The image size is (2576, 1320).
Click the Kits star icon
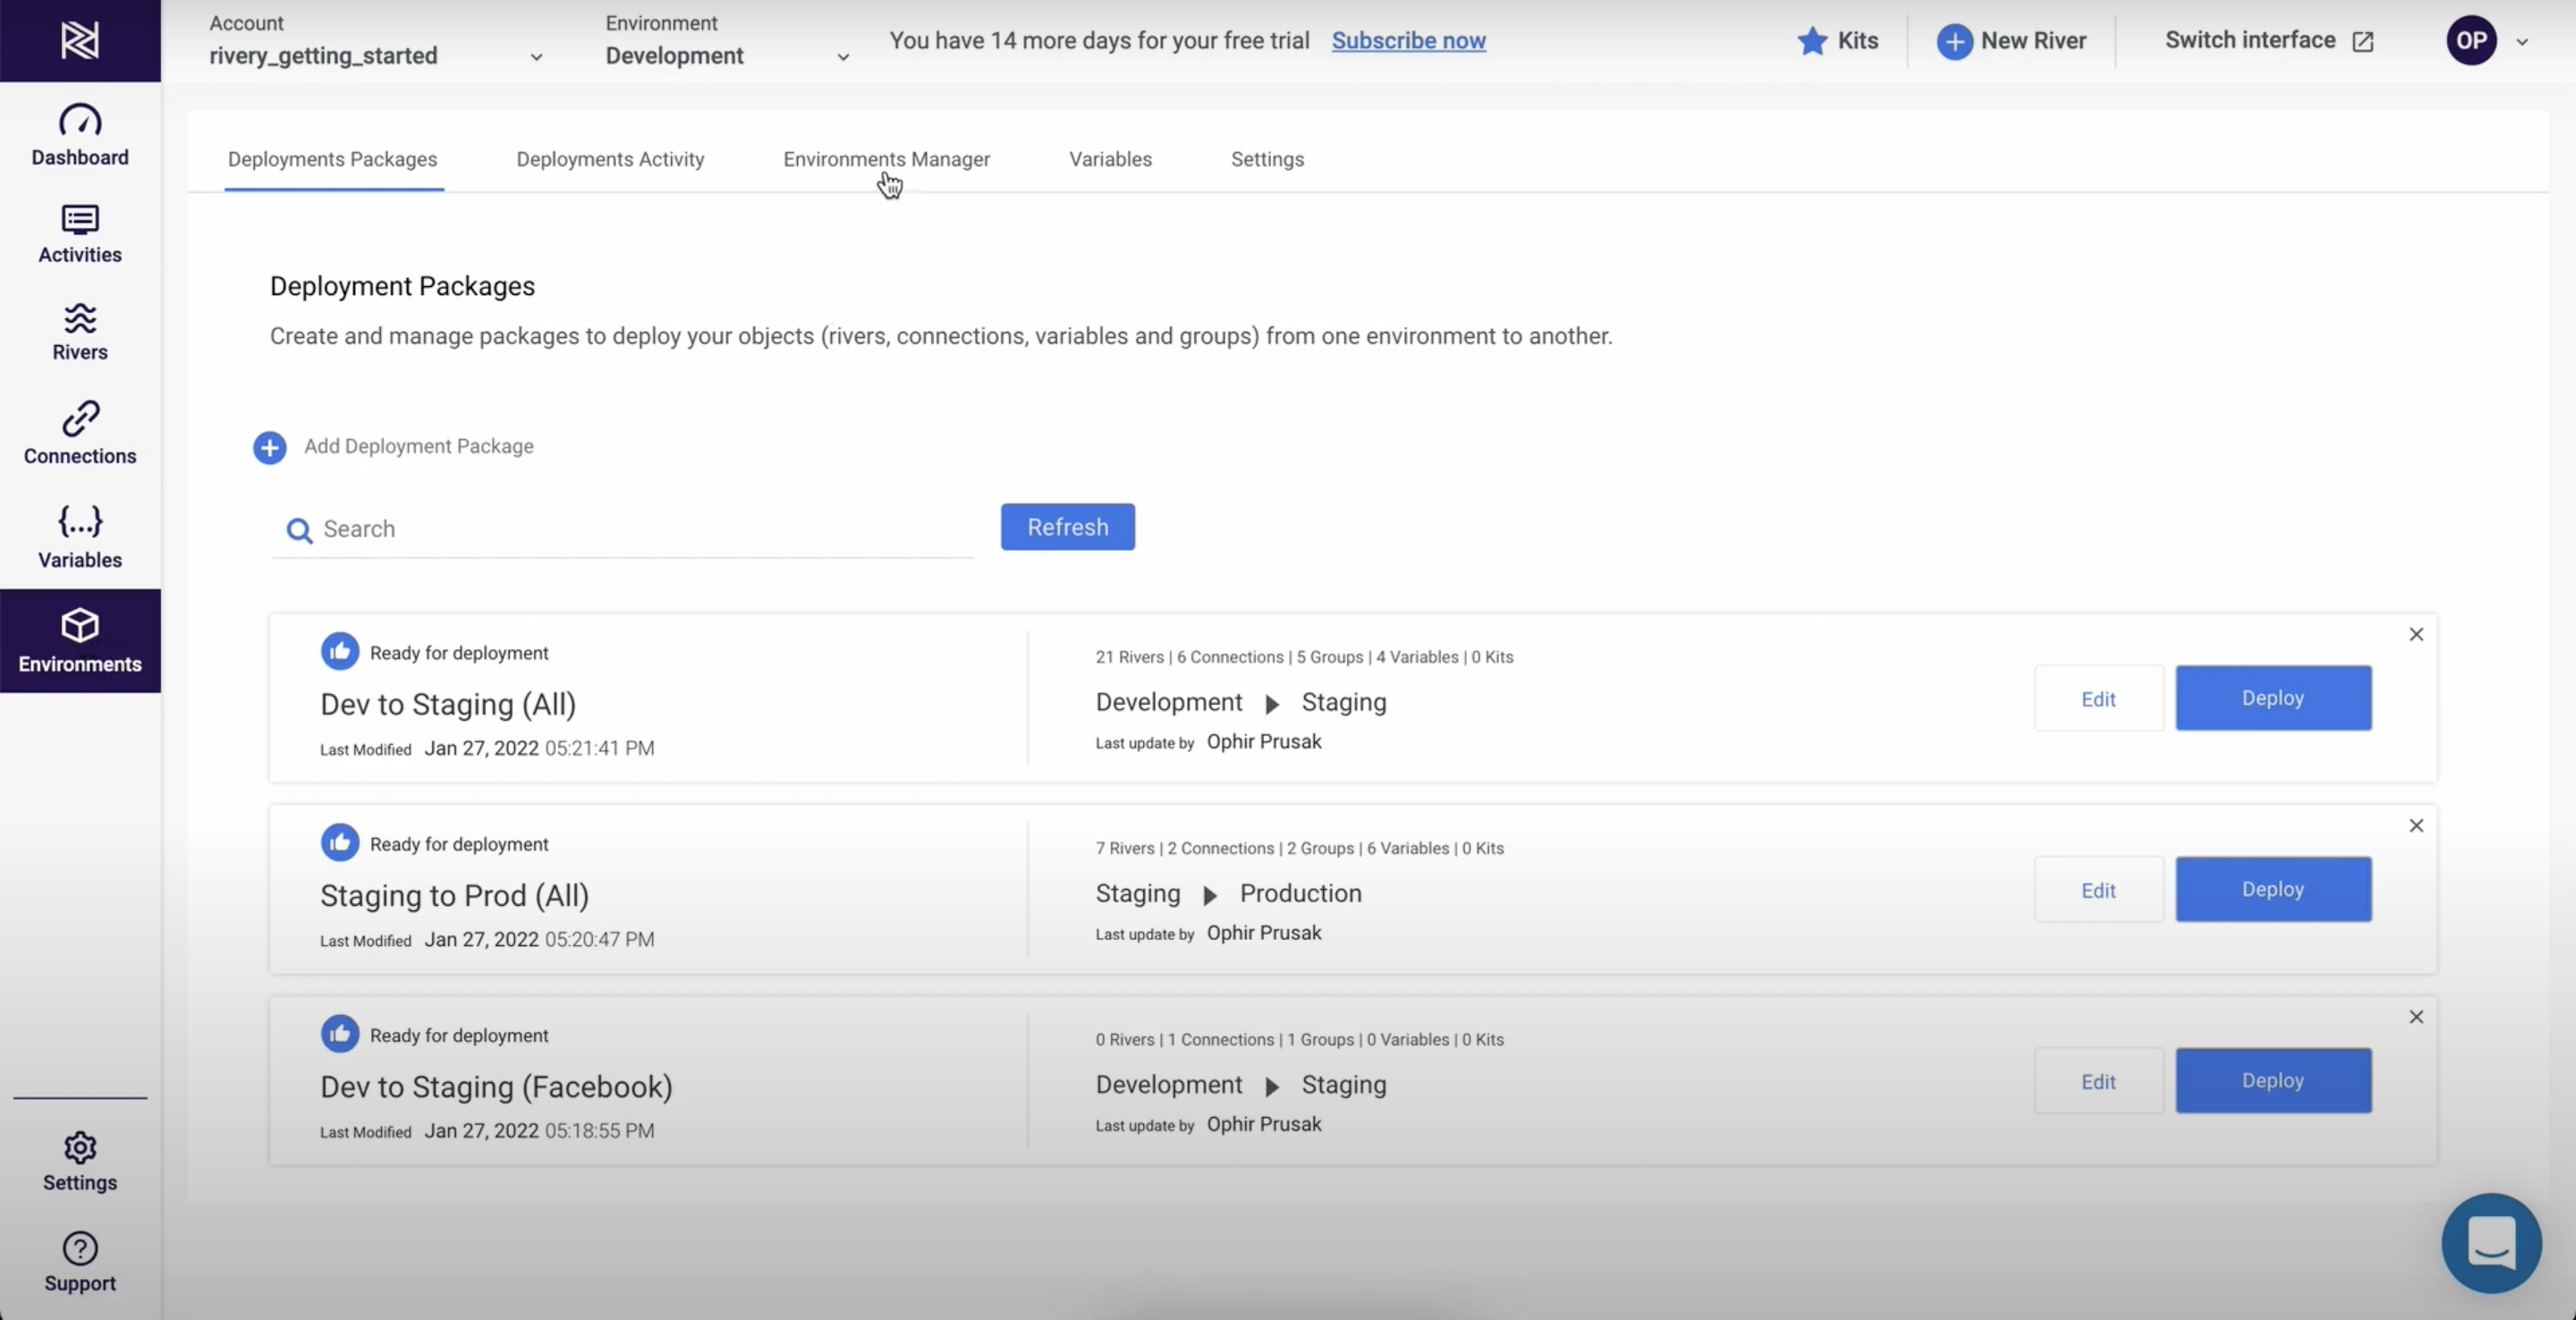(x=1812, y=41)
